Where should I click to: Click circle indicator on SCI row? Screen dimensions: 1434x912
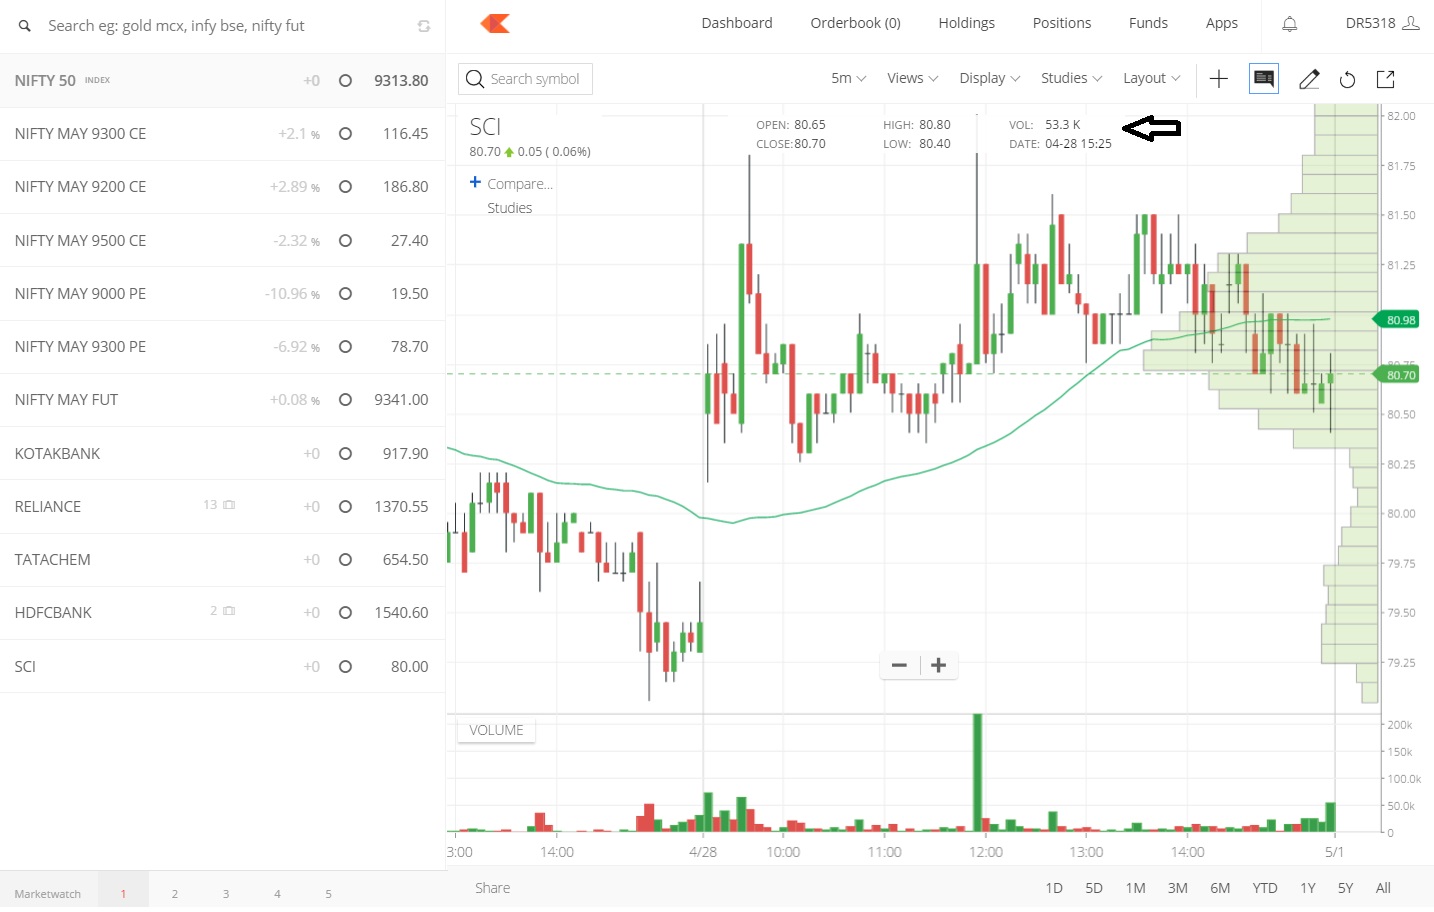pyautogui.click(x=345, y=667)
